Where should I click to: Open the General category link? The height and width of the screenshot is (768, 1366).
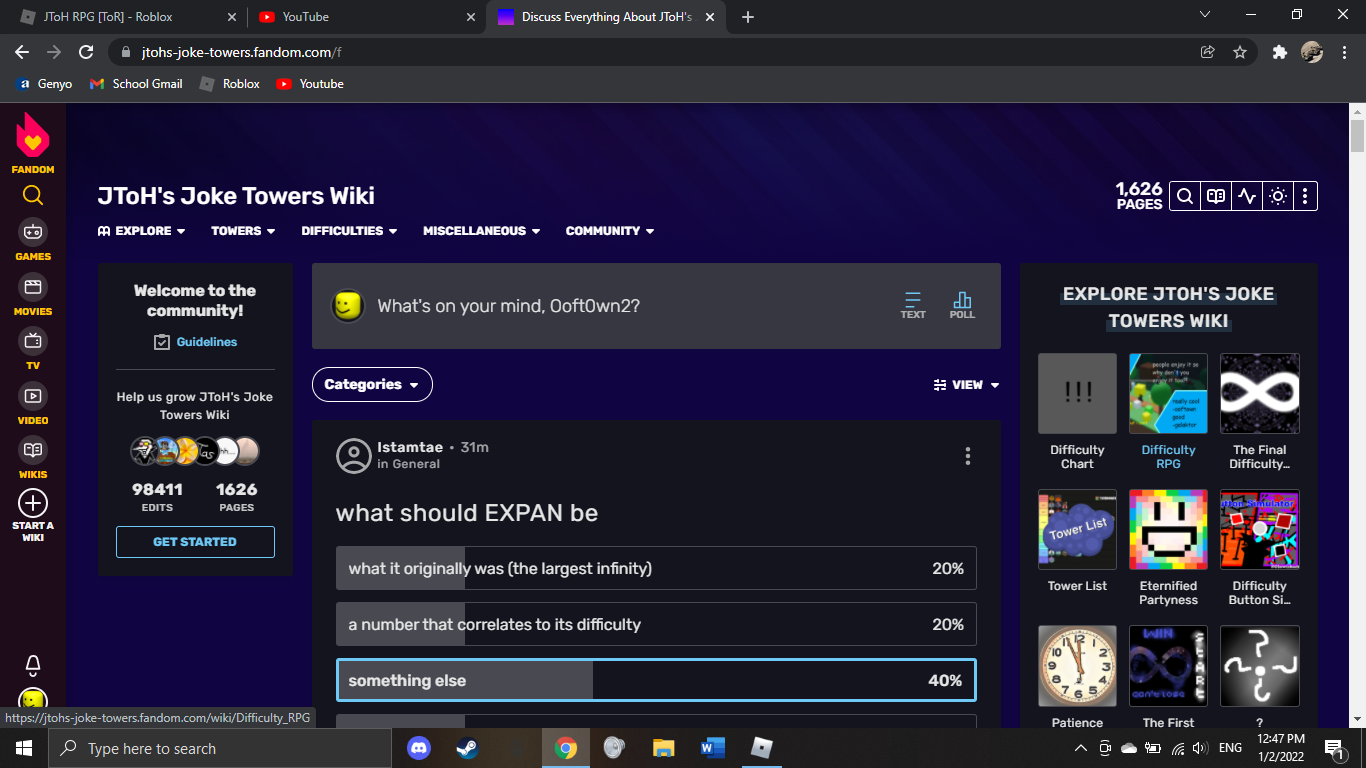416,464
